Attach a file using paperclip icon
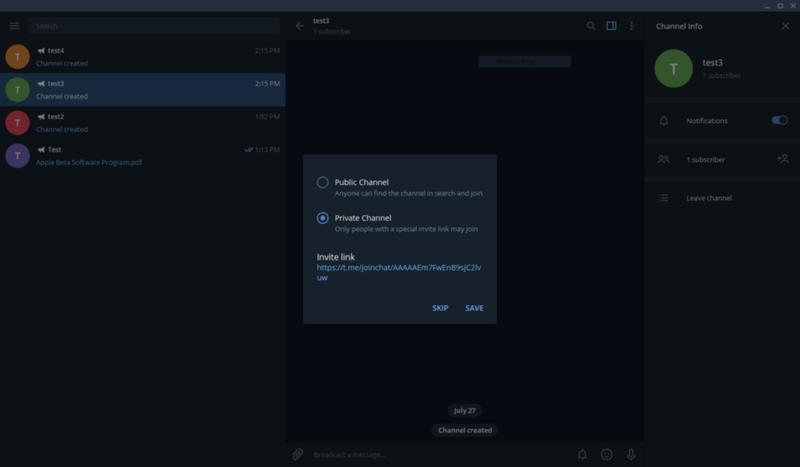The width and height of the screenshot is (800, 467). [x=298, y=454]
